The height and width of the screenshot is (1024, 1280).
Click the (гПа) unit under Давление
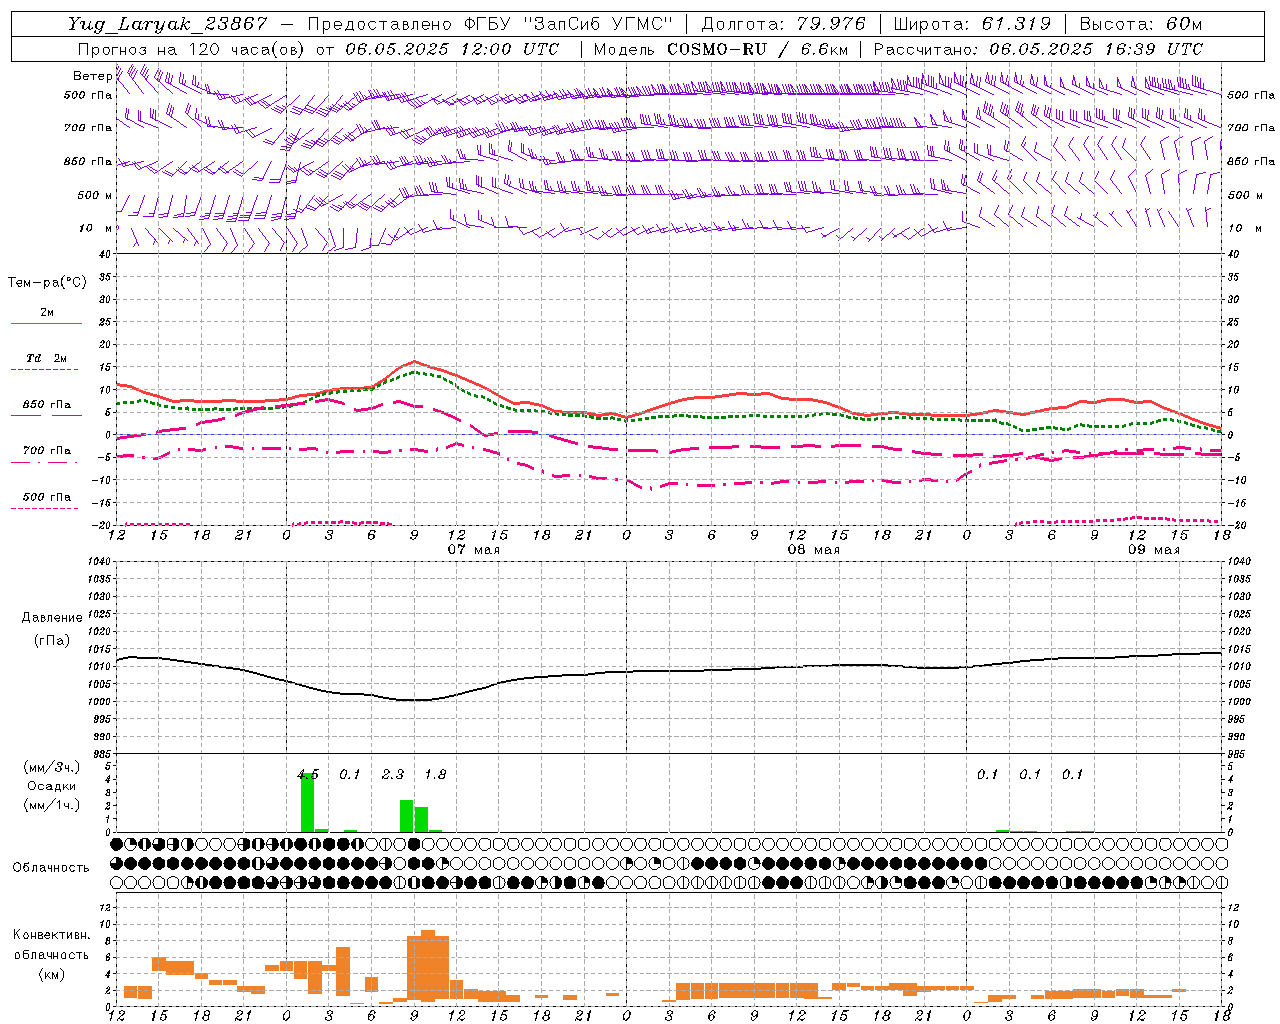point(52,641)
